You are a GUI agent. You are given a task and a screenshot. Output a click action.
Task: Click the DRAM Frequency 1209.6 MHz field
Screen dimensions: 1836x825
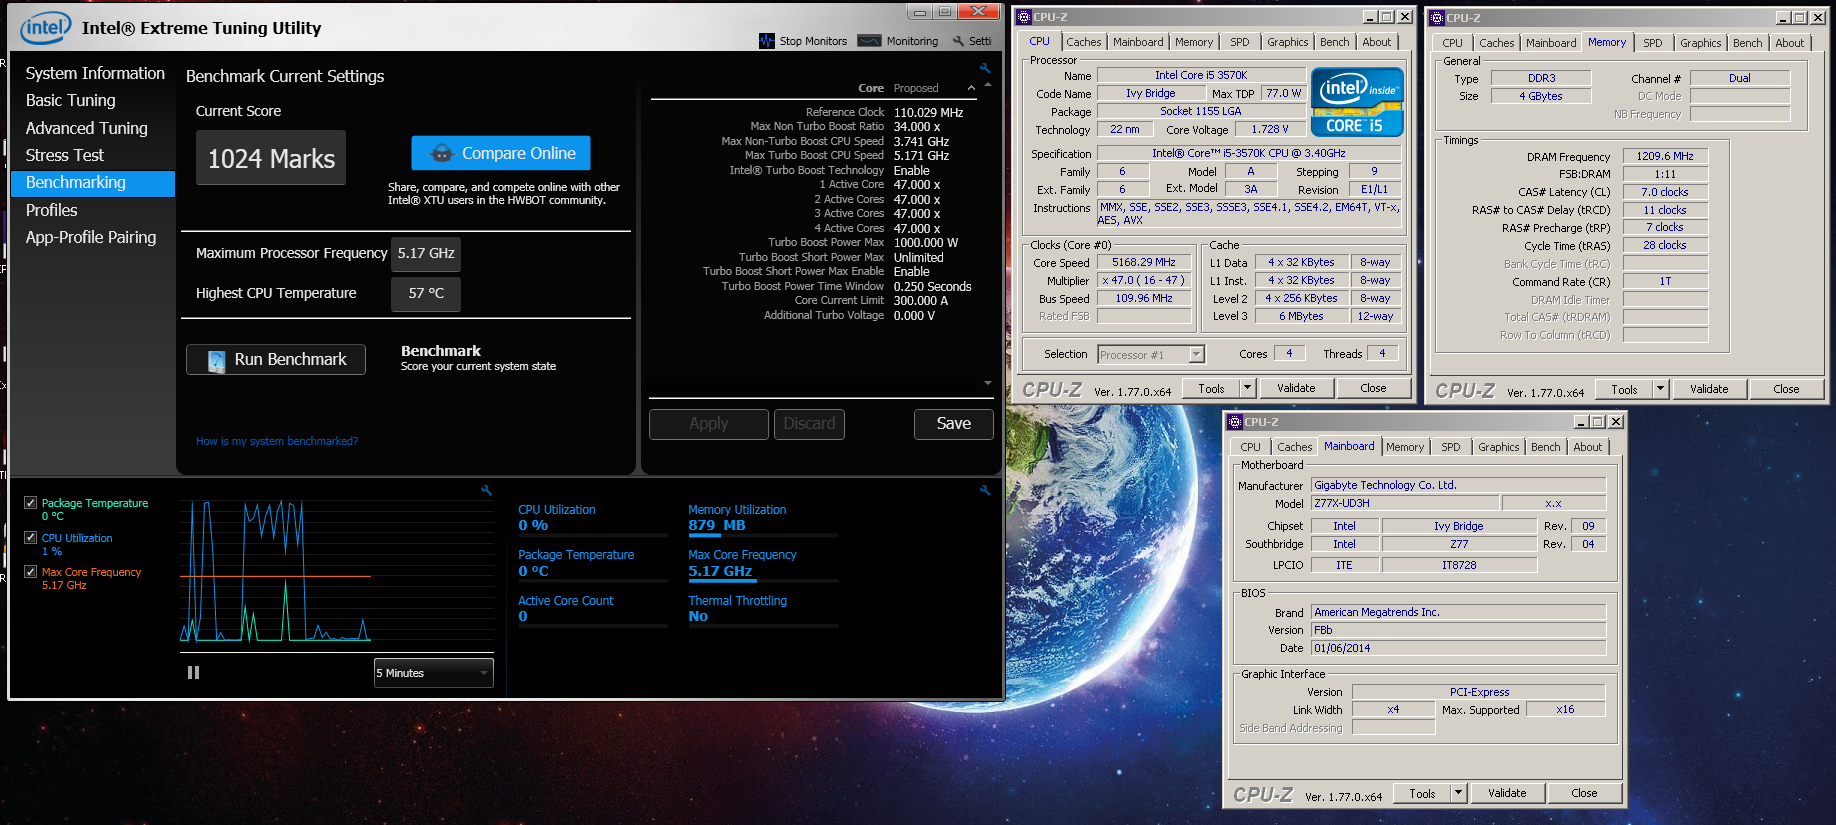(x=1665, y=156)
